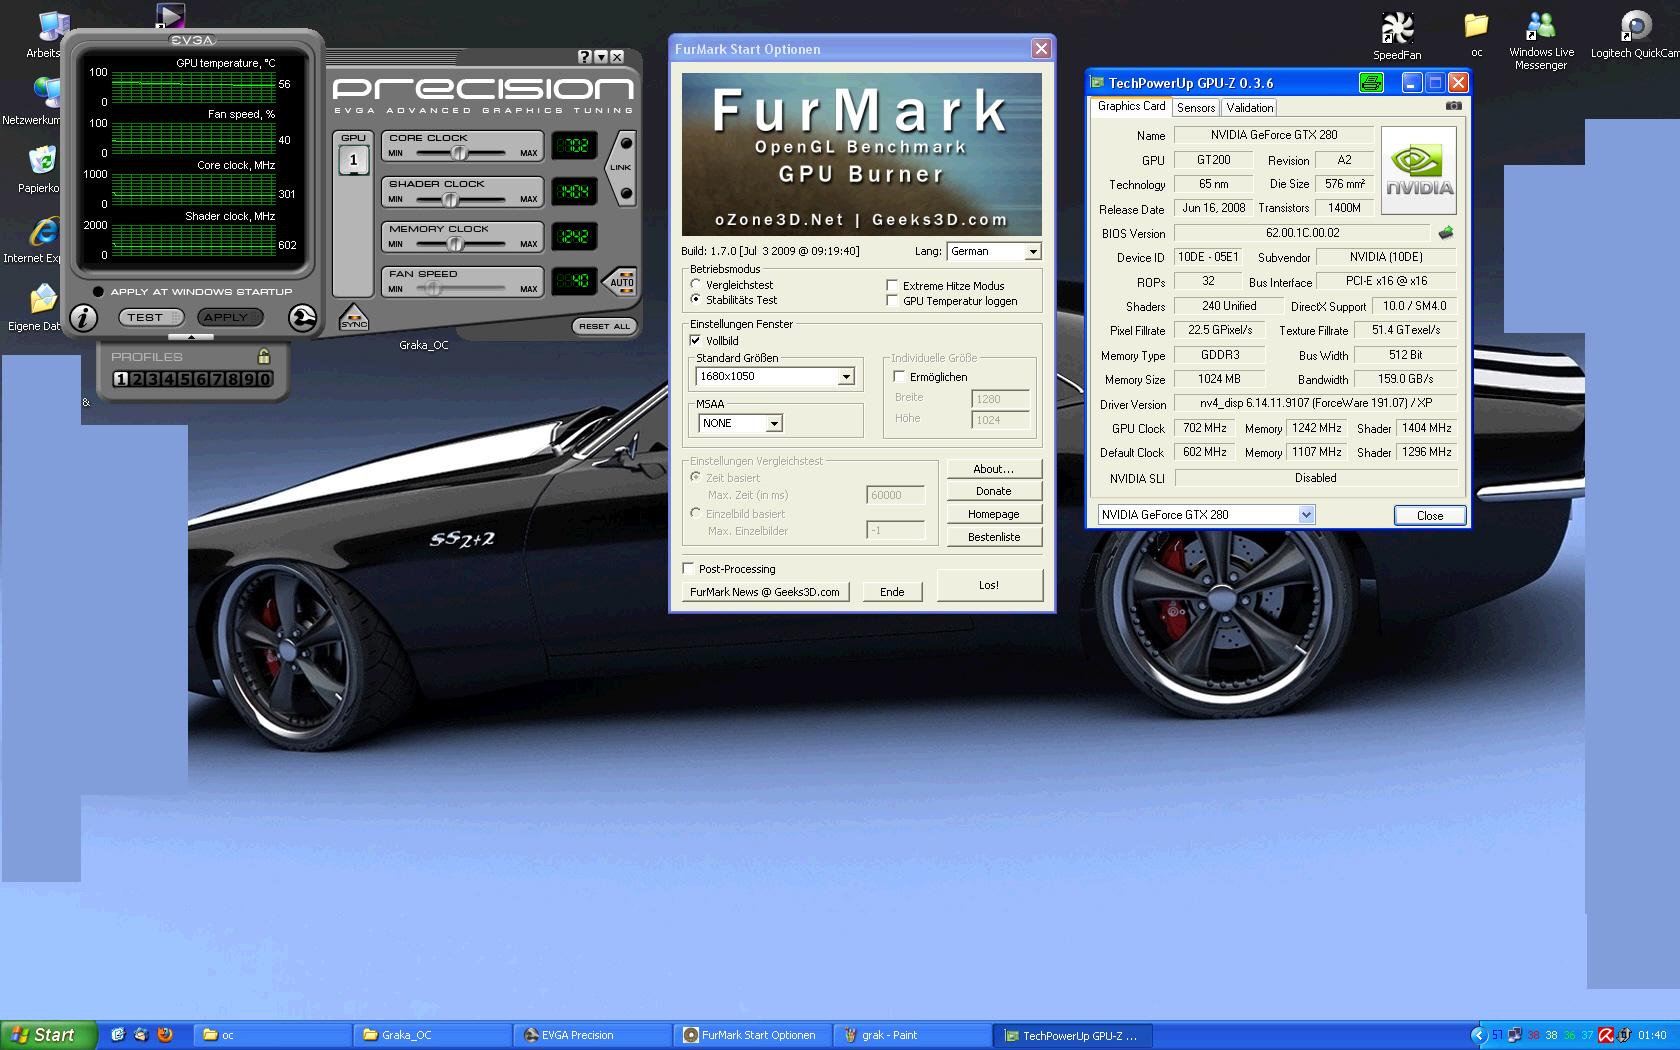
Task: Click the profiles lock icon in Precision
Action: (264, 356)
